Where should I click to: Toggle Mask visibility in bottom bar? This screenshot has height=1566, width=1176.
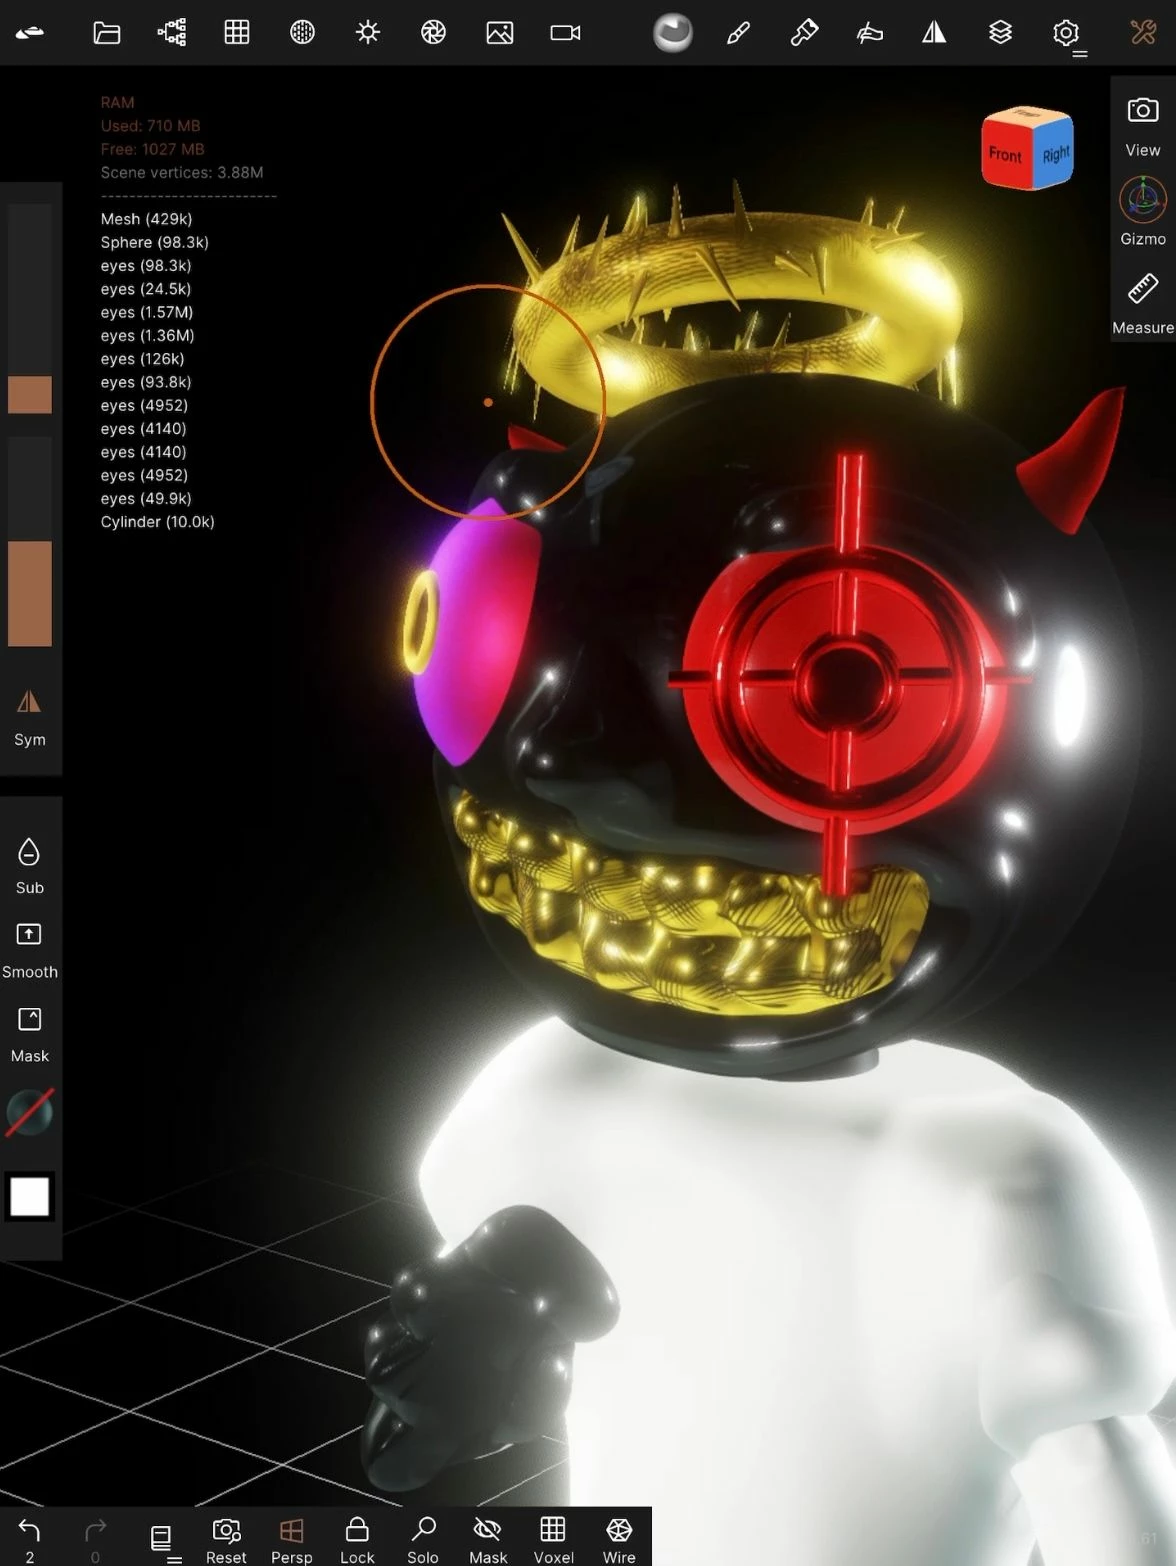488,1538
